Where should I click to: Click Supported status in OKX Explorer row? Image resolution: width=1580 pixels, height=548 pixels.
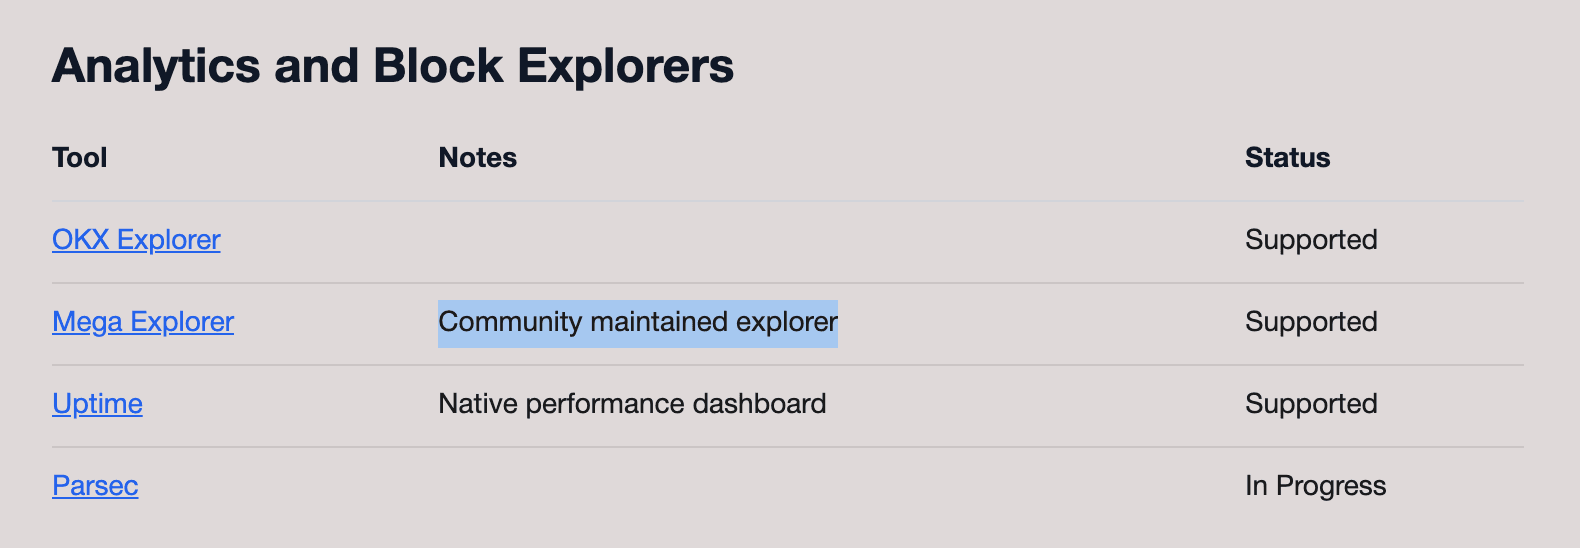pyautogui.click(x=1311, y=240)
